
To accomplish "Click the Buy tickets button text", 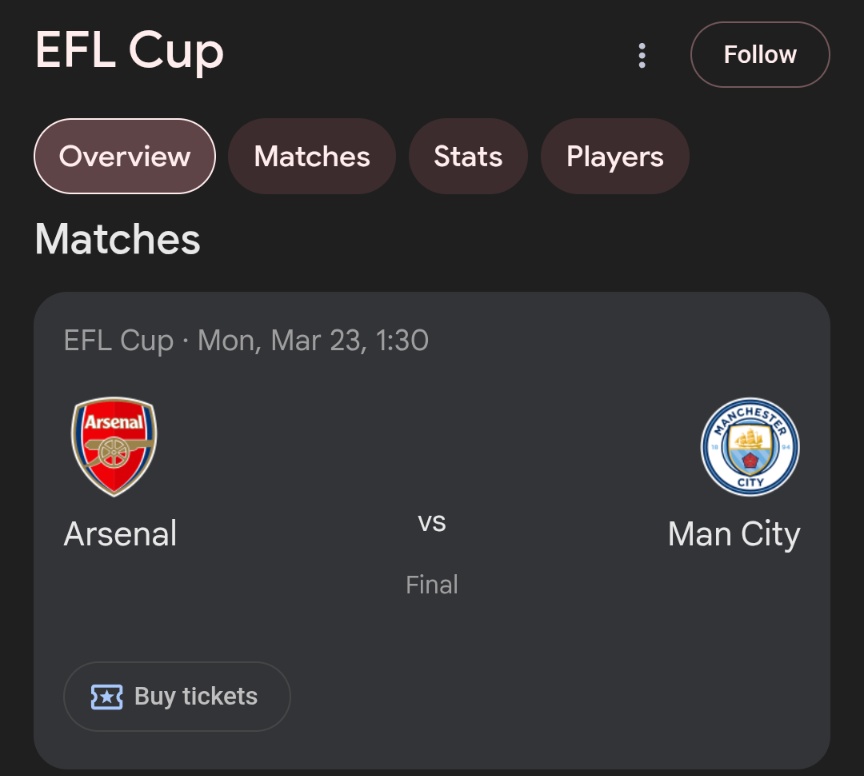I will pyautogui.click(x=196, y=697).
